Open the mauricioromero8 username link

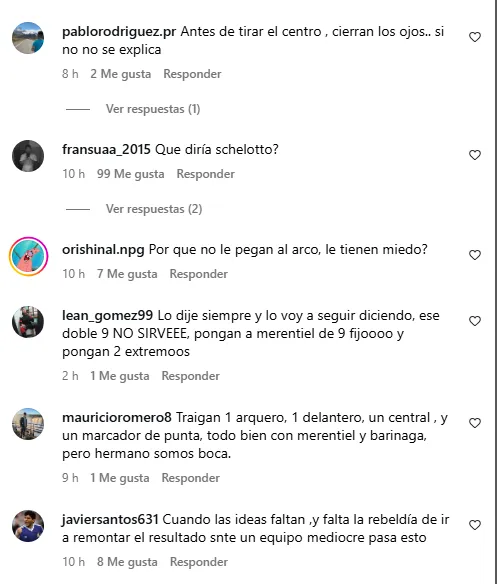[x=117, y=418]
